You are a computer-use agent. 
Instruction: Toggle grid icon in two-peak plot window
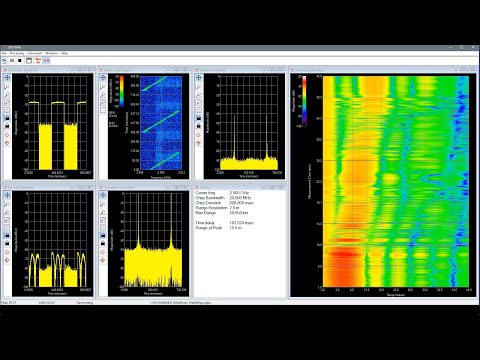199,110
